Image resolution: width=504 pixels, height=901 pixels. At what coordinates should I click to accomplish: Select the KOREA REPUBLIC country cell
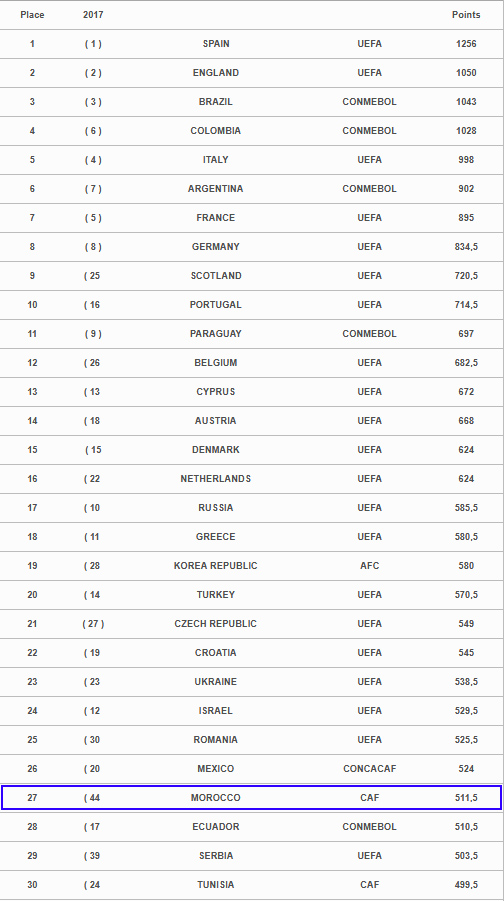coord(216,566)
